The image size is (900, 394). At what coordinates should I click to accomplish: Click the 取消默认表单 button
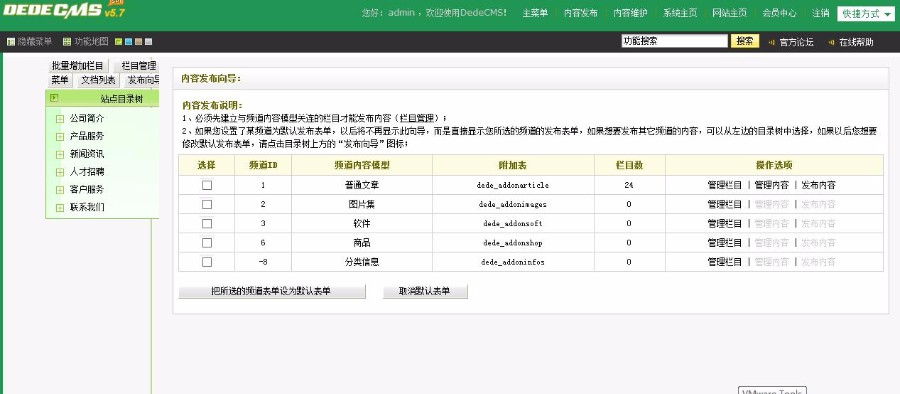425,291
